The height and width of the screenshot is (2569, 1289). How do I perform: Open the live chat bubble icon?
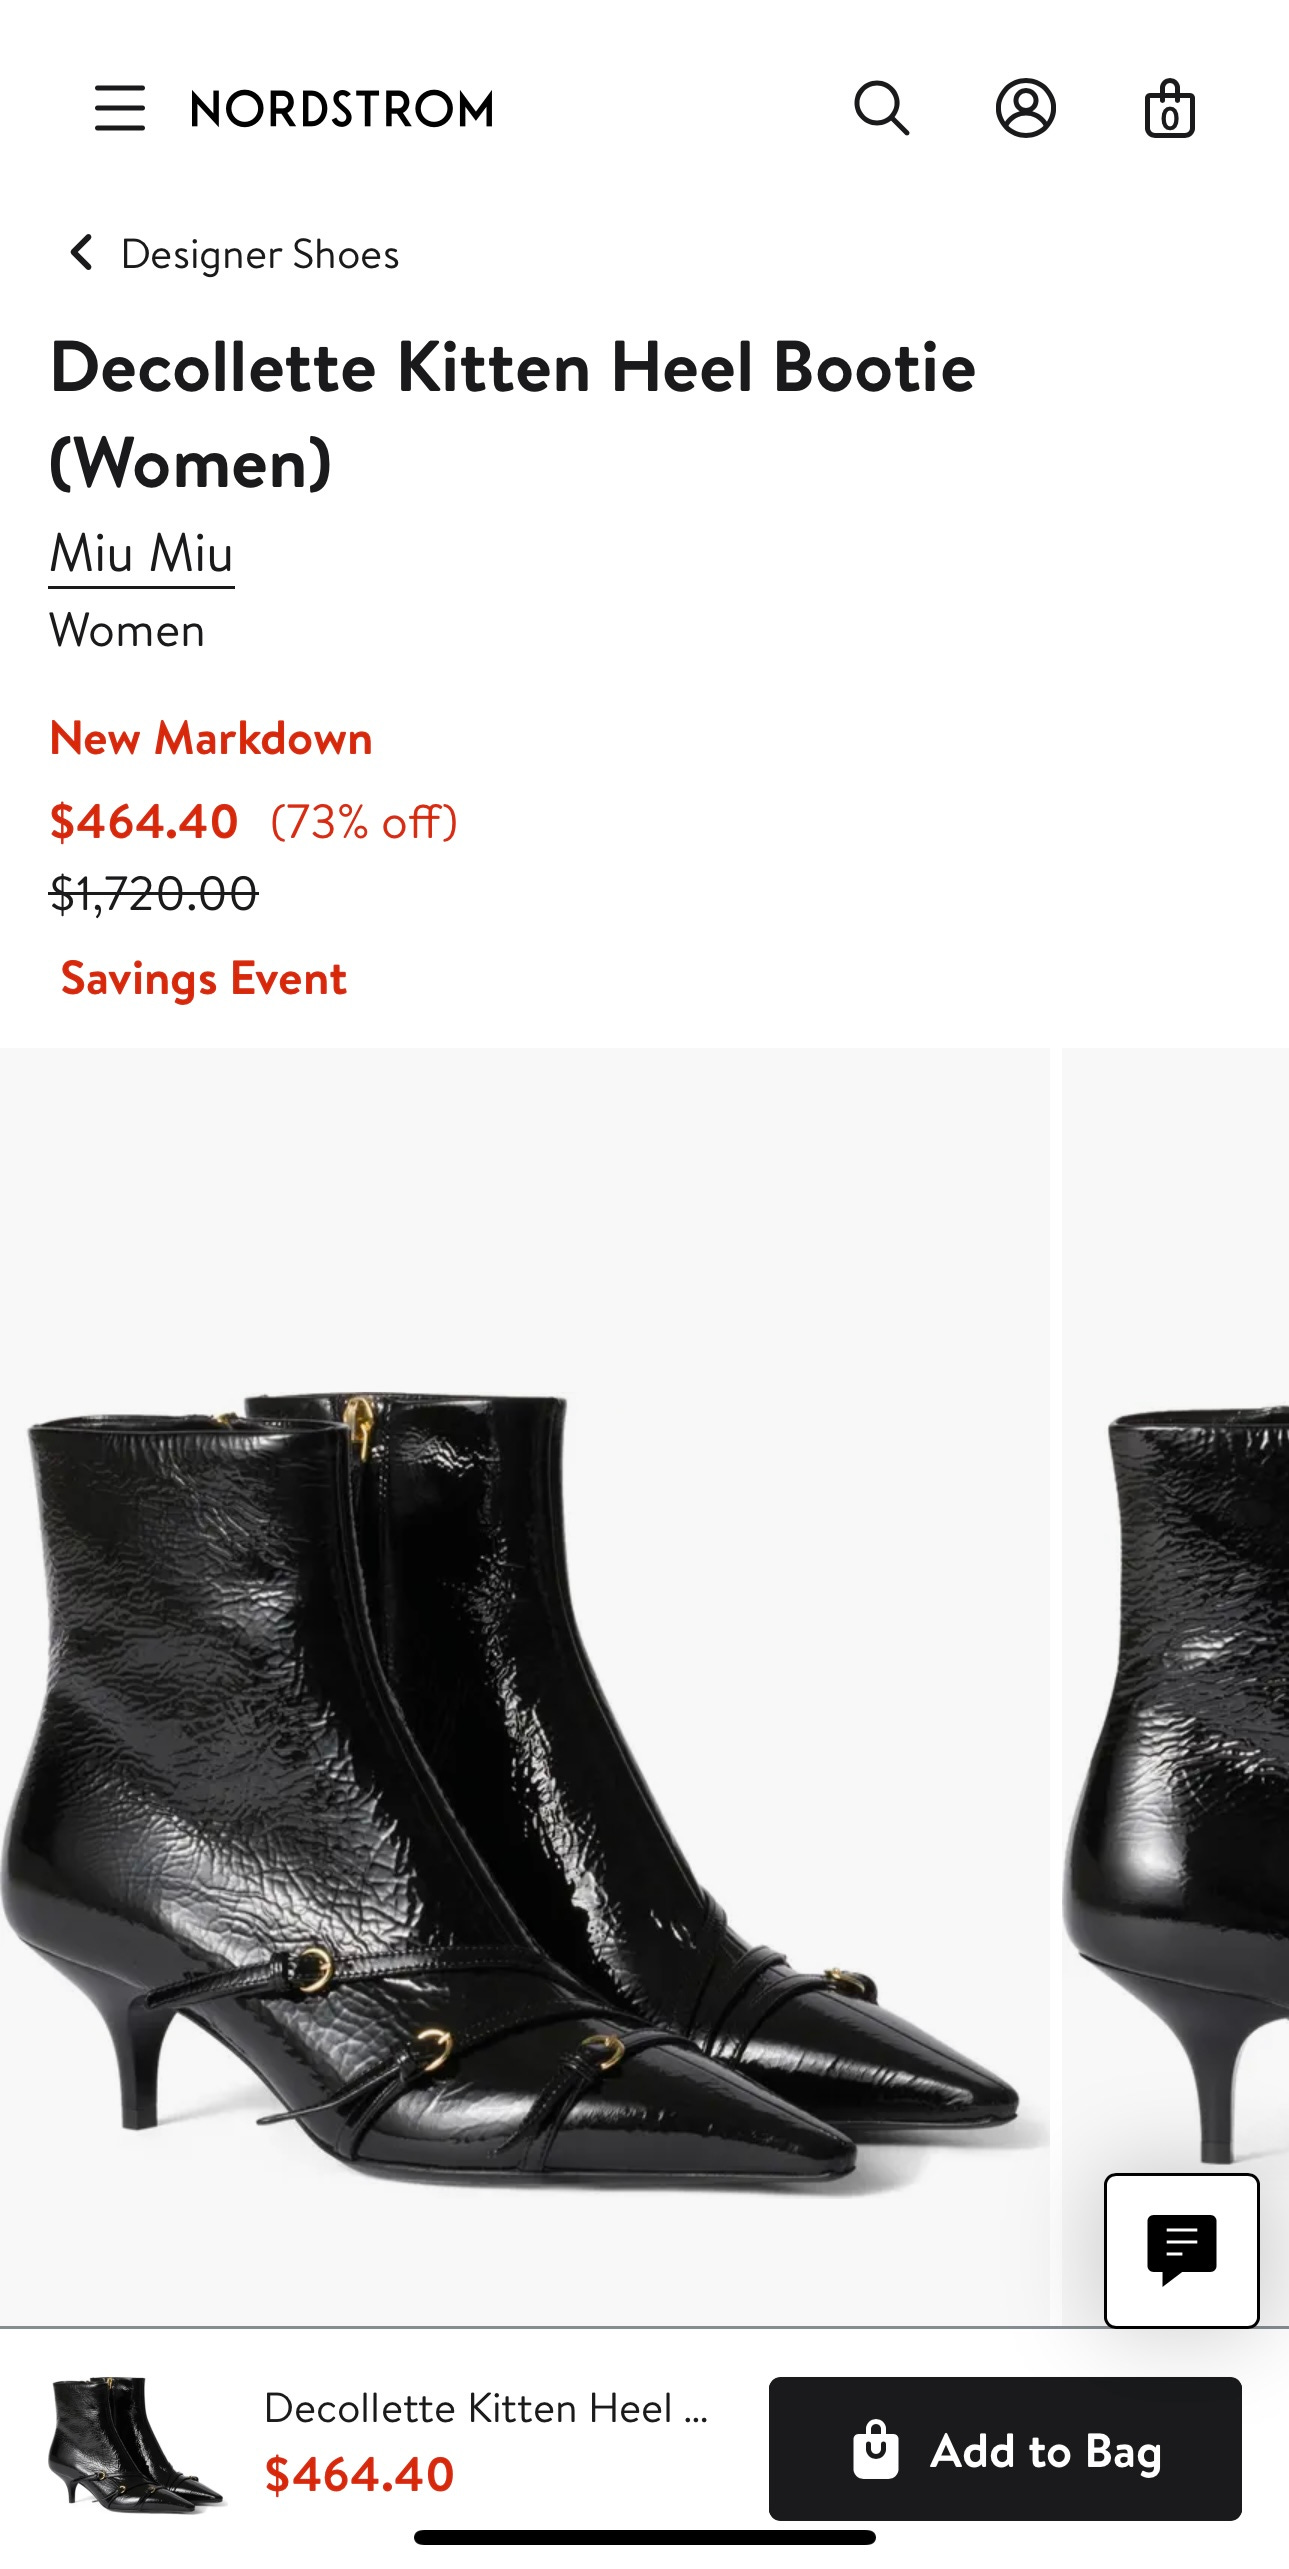tap(1181, 2250)
